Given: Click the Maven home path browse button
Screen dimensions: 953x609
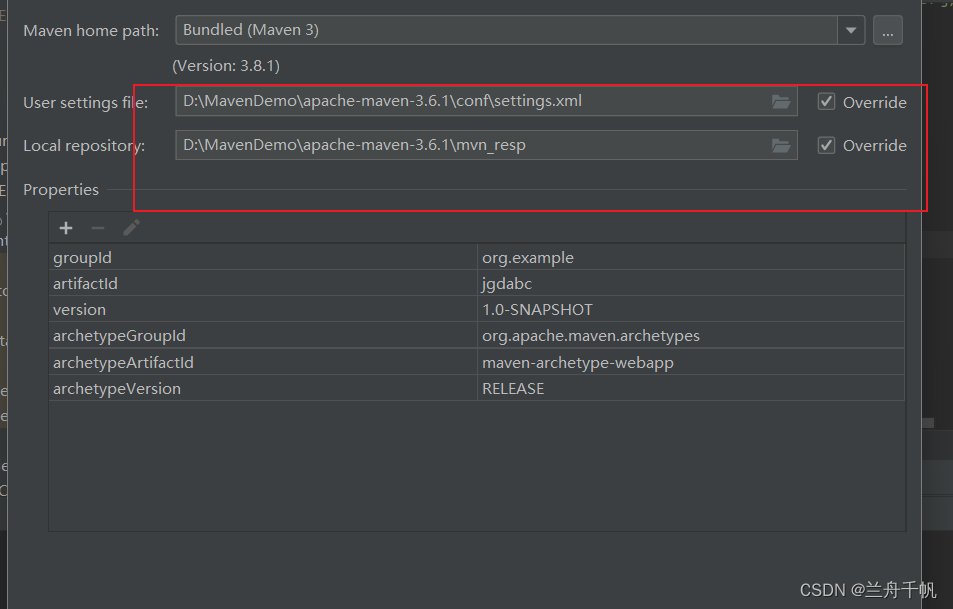Looking at the screenshot, I should click(887, 30).
